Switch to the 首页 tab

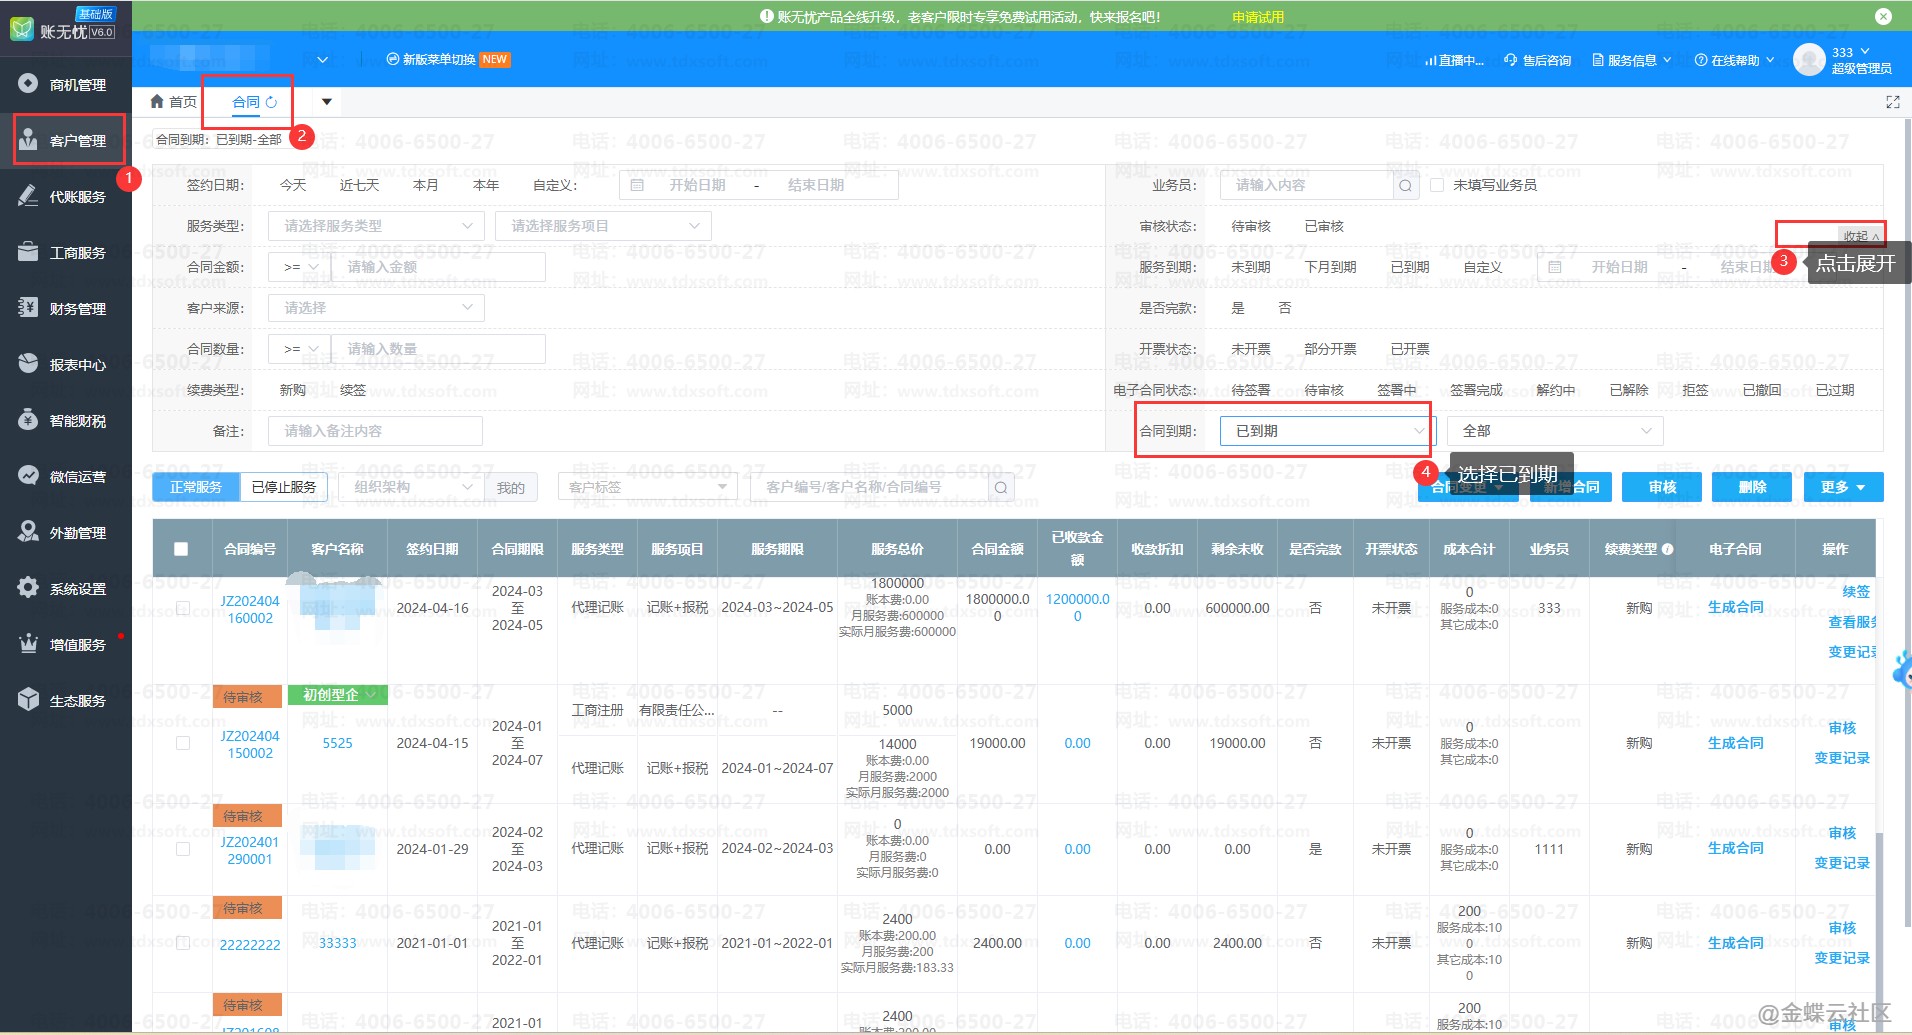point(173,102)
